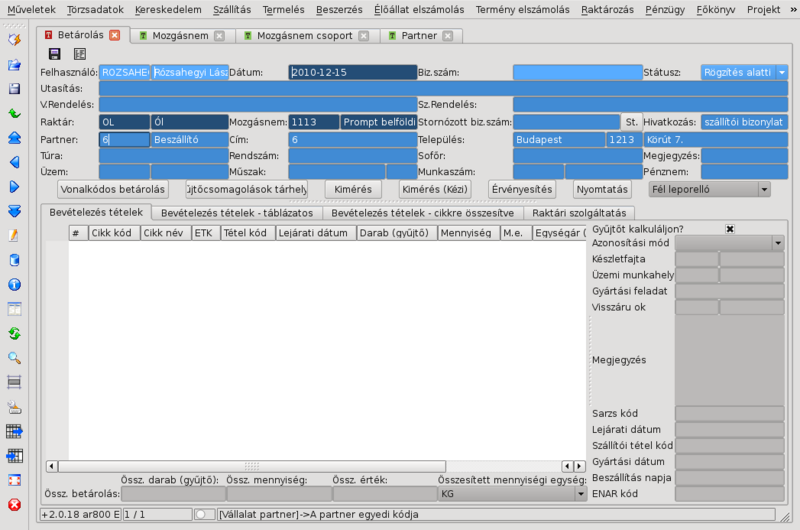Switch to Bevételezés tételek - táblázatos tab

pos(237,213)
